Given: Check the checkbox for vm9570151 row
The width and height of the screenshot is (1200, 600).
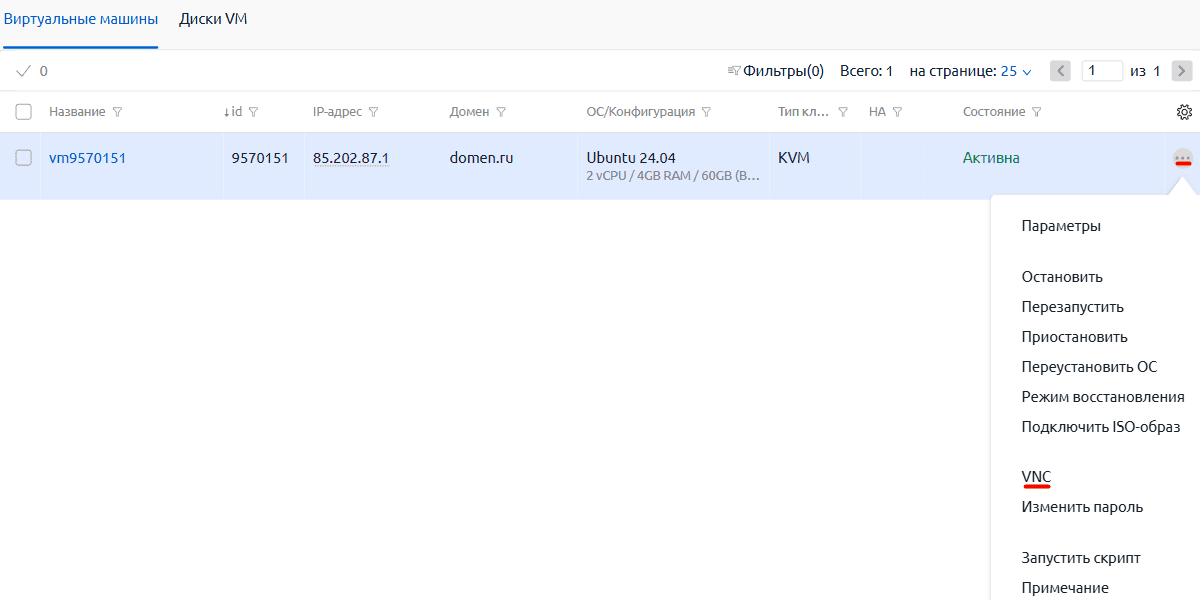Looking at the screenshot, I should point(24,158).
